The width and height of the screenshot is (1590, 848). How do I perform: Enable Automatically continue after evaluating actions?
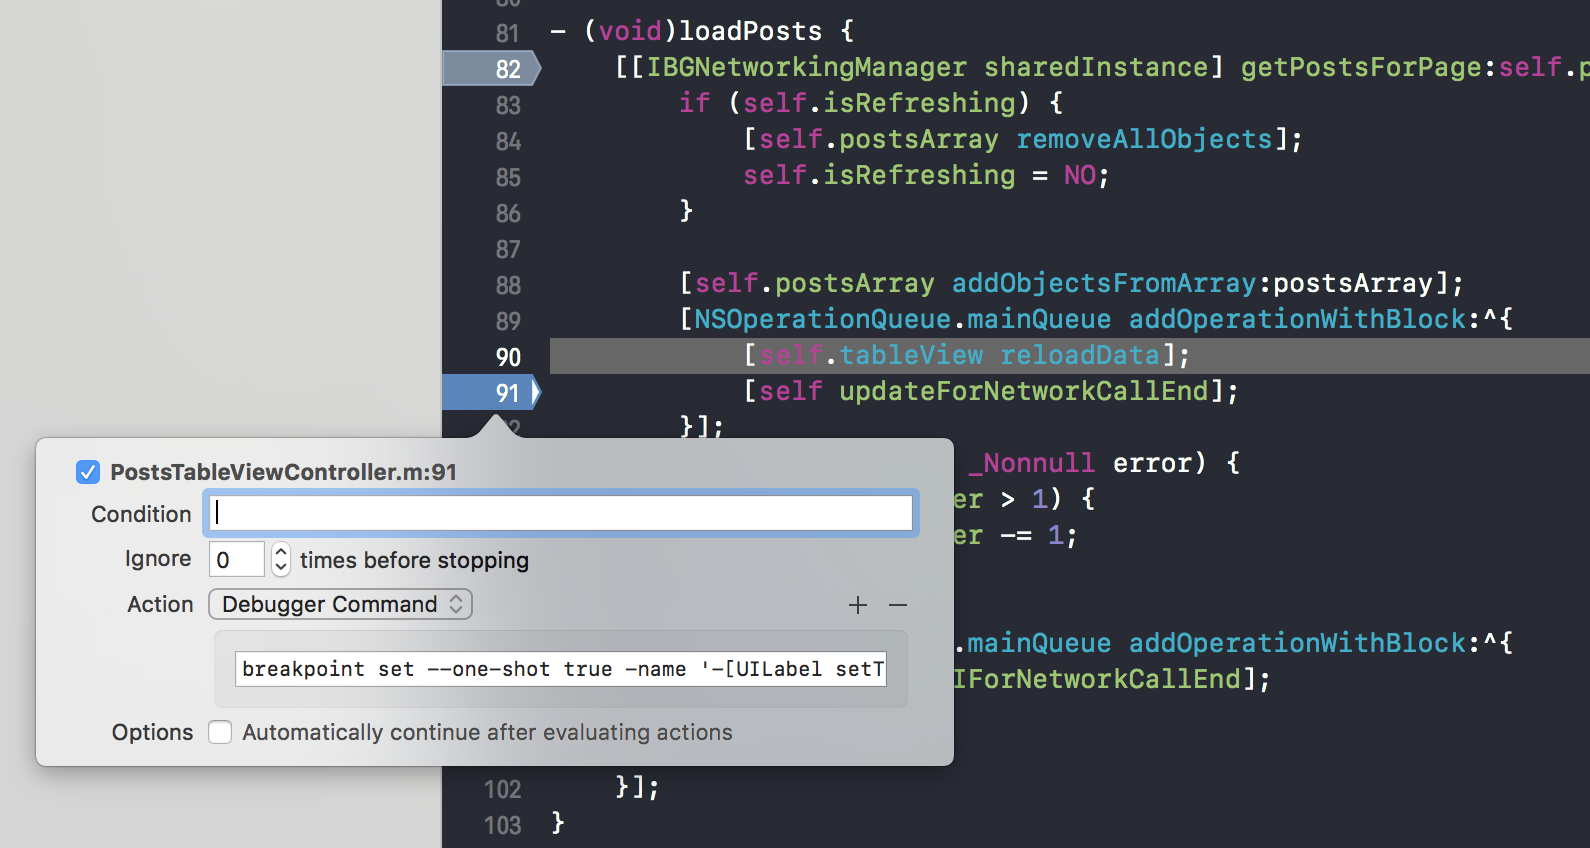point(220,732)
